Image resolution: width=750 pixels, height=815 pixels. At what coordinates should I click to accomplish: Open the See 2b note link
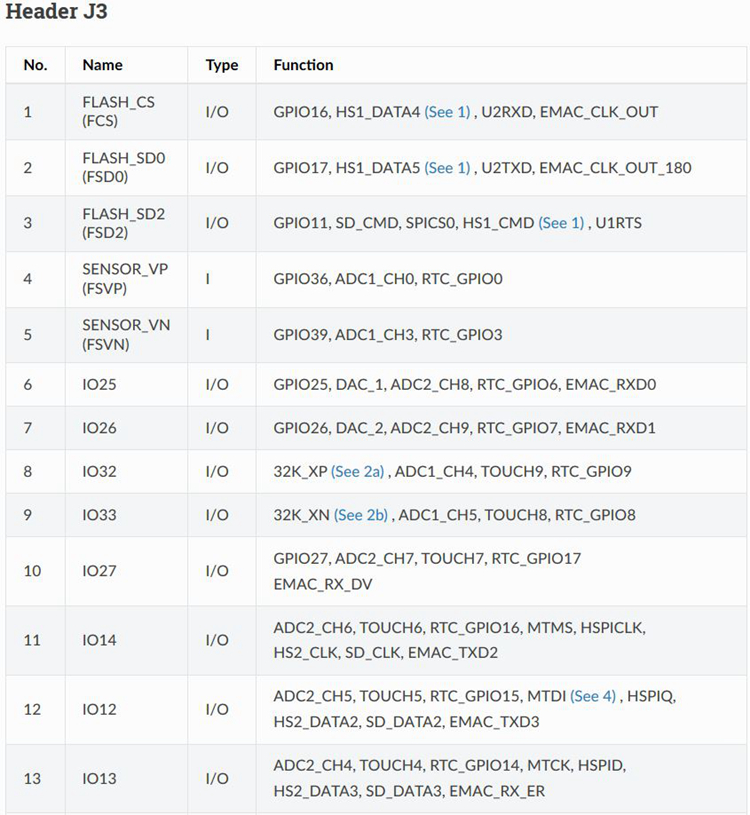coord(361,515)
